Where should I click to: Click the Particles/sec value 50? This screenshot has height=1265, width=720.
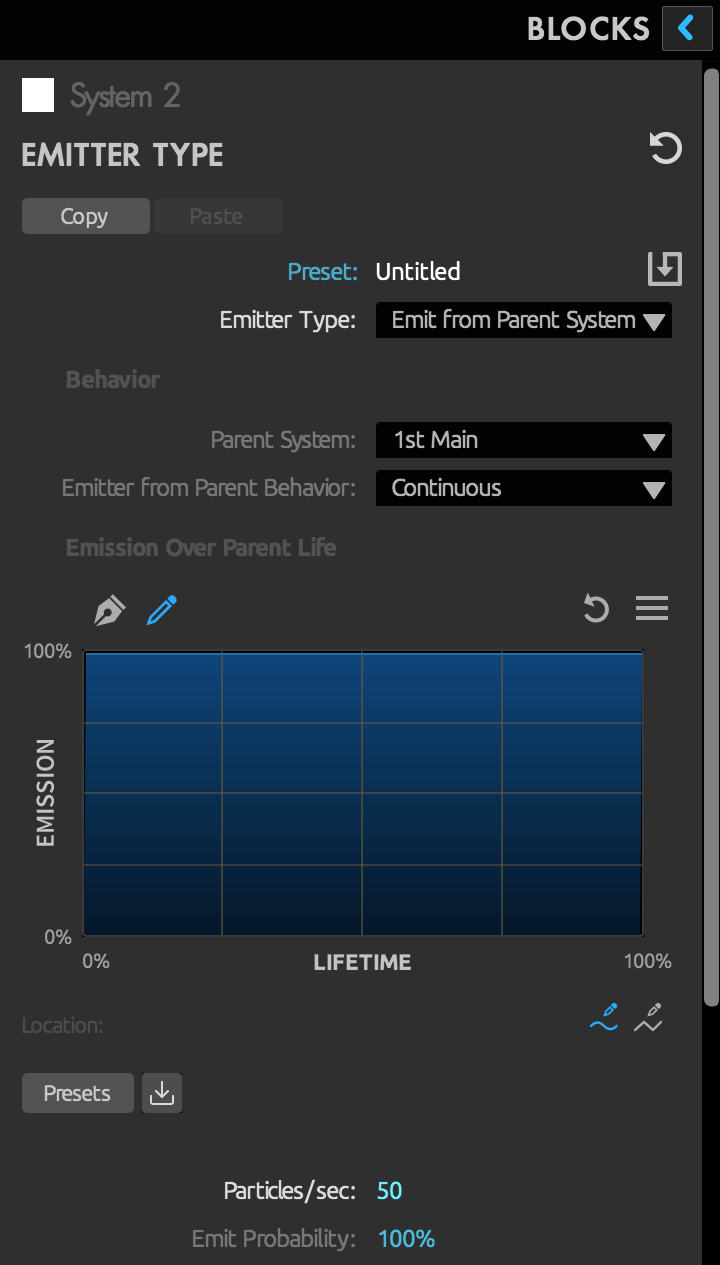pyautogui.click(x=389, y=1191)
